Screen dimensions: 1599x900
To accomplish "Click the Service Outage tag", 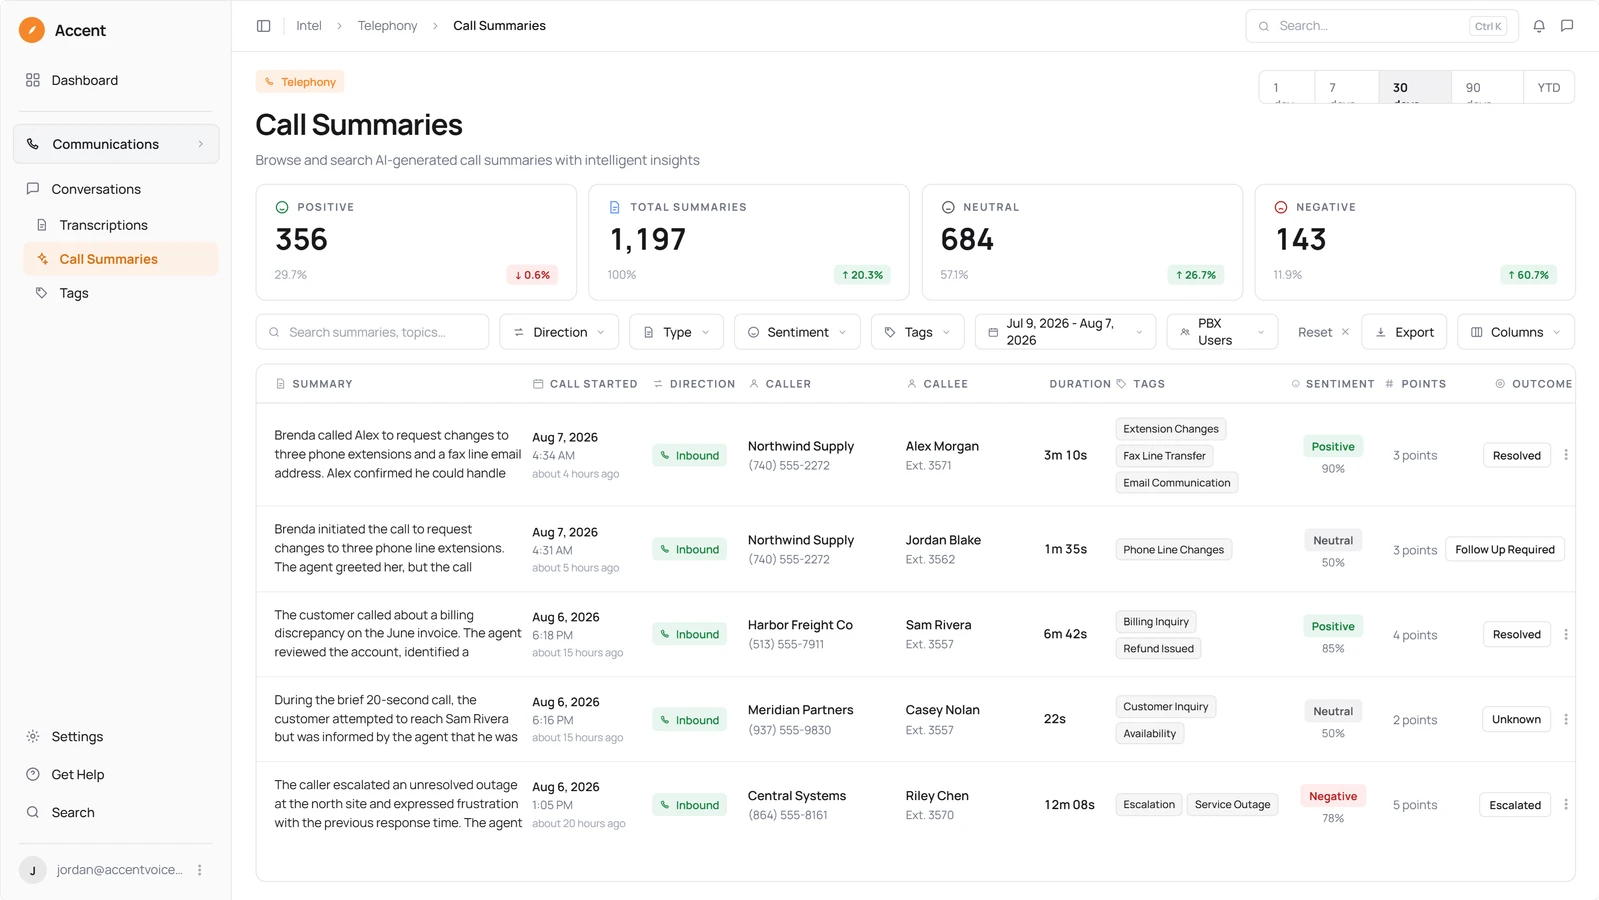I will click(x=1232, y=805).
